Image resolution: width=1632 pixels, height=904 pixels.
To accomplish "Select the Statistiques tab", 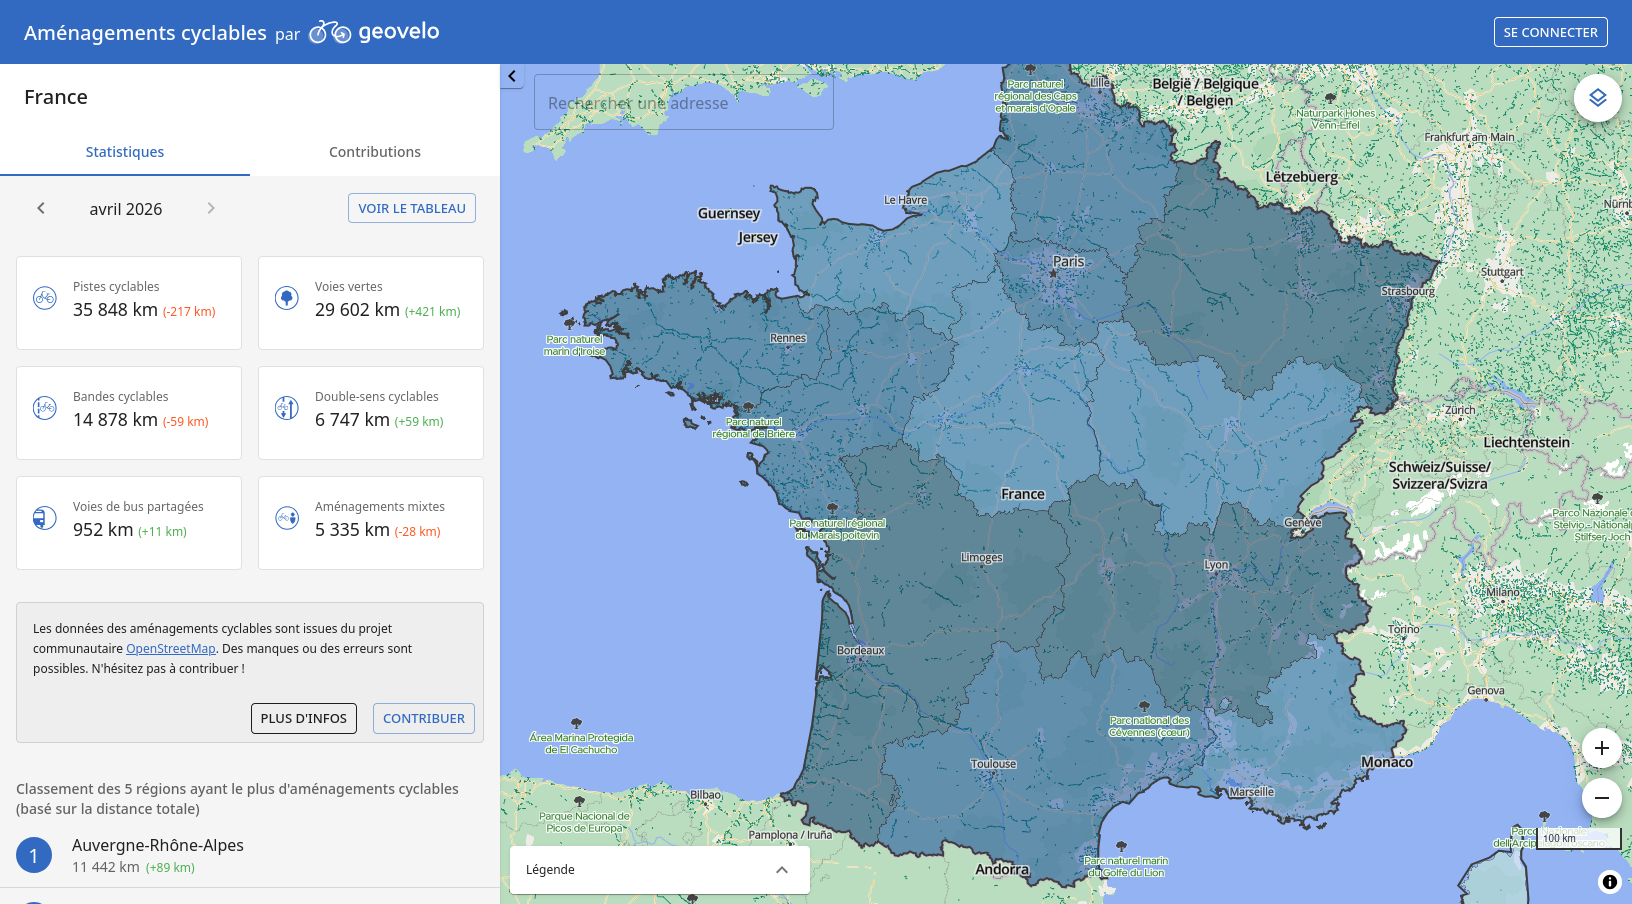I will [x=125, y=152].
